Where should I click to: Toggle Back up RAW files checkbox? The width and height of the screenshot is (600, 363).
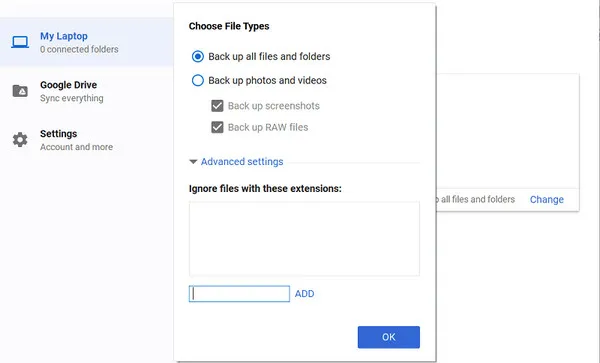[x=217, y=127]
